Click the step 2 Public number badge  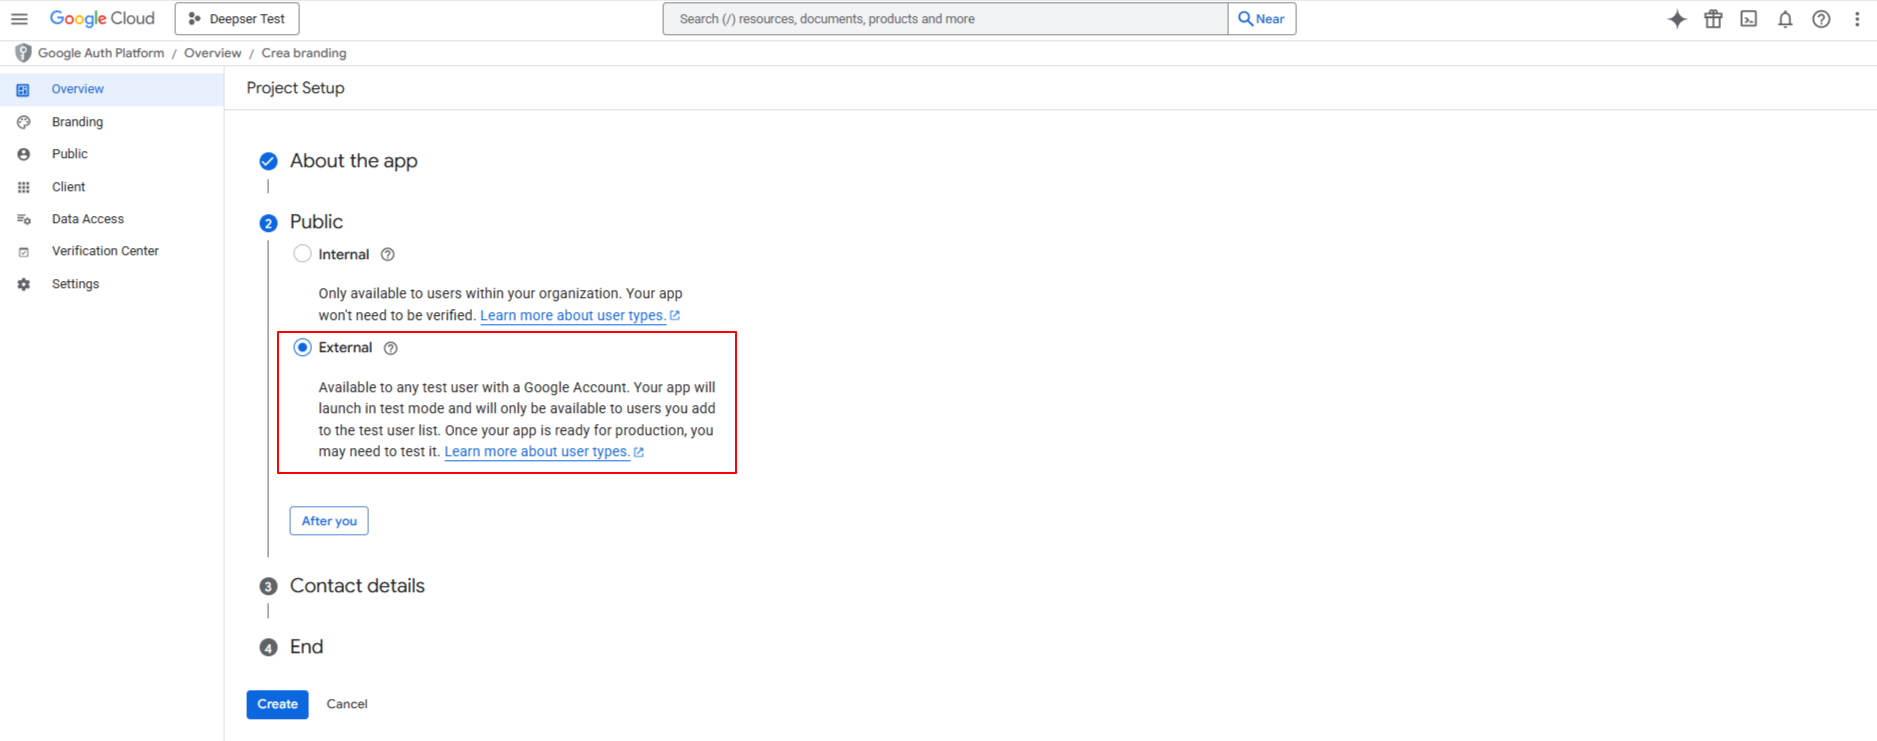click(x=268, y=223)
